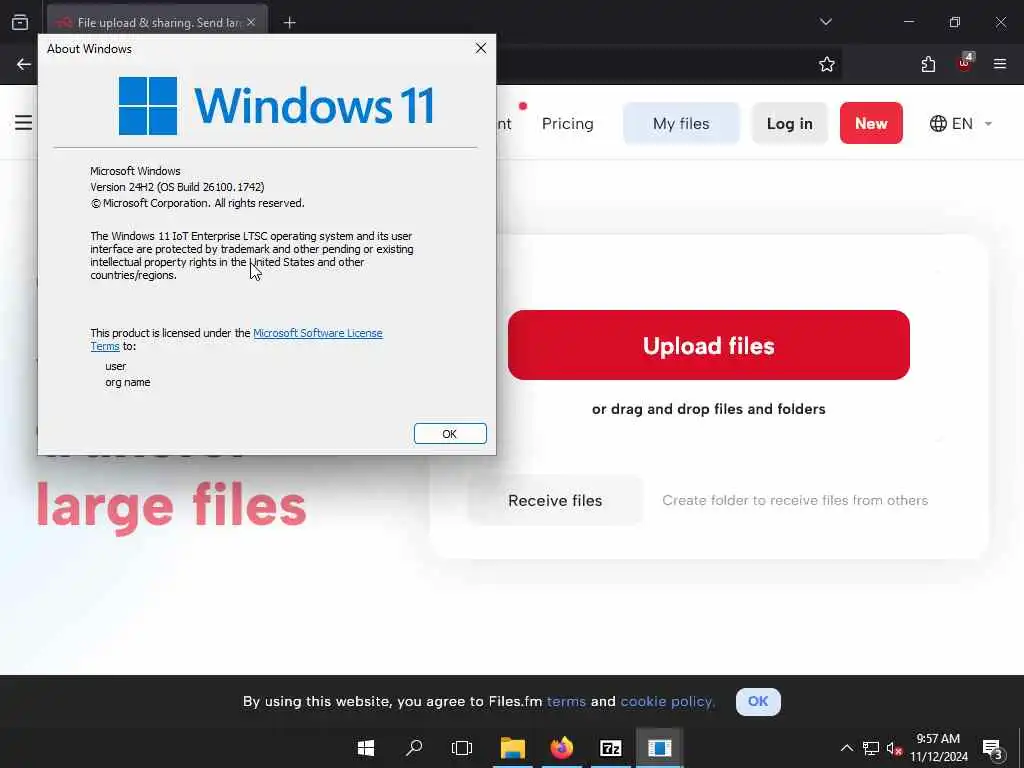Bookmark this page with star icon

click(x=827, y=64)
